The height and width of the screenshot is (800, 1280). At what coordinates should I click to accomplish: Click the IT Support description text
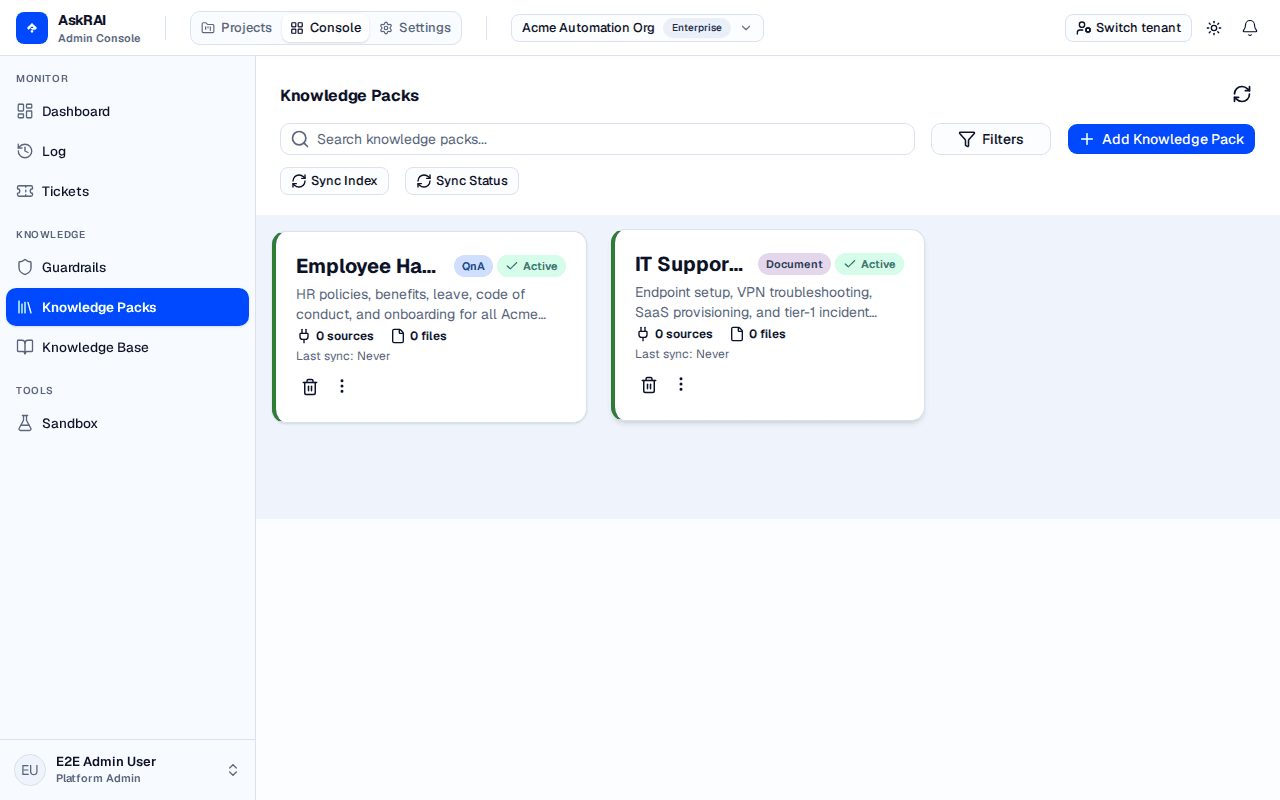pyautogui.click(x=756, y=302)
